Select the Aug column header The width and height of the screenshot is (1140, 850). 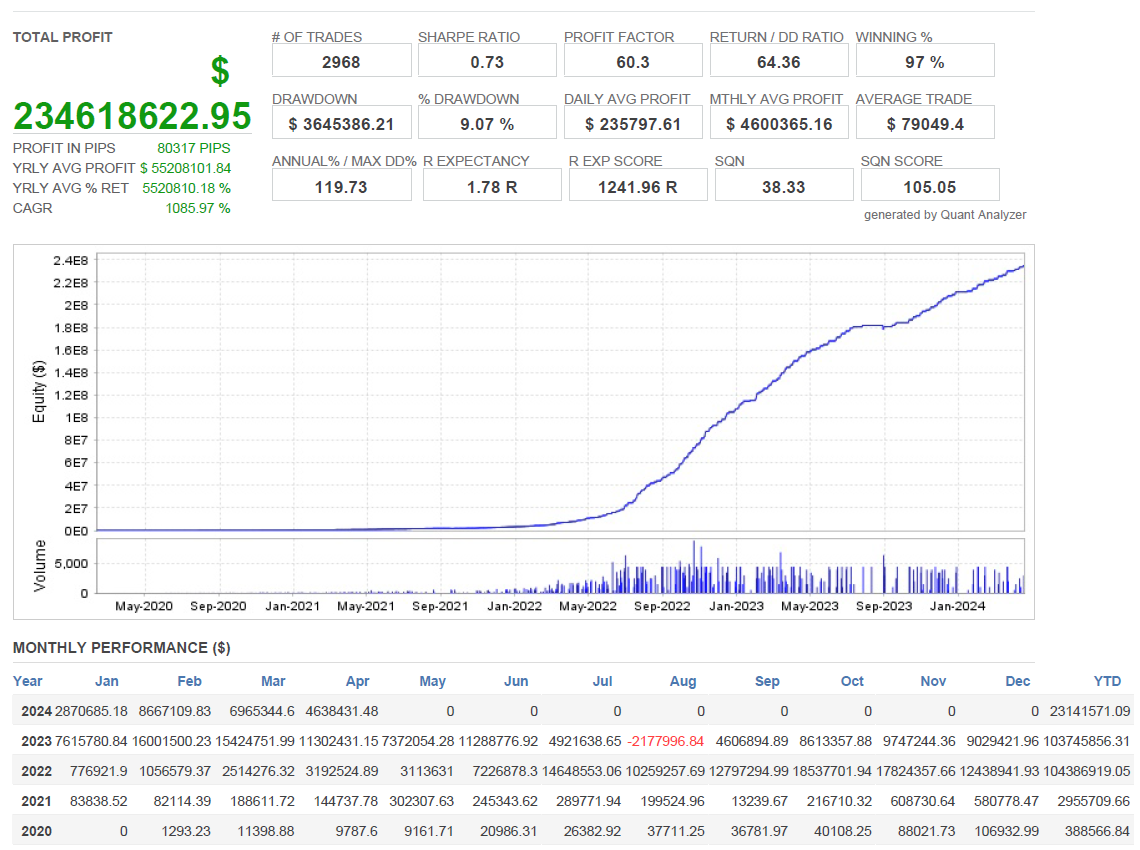(x=683, y=681)
